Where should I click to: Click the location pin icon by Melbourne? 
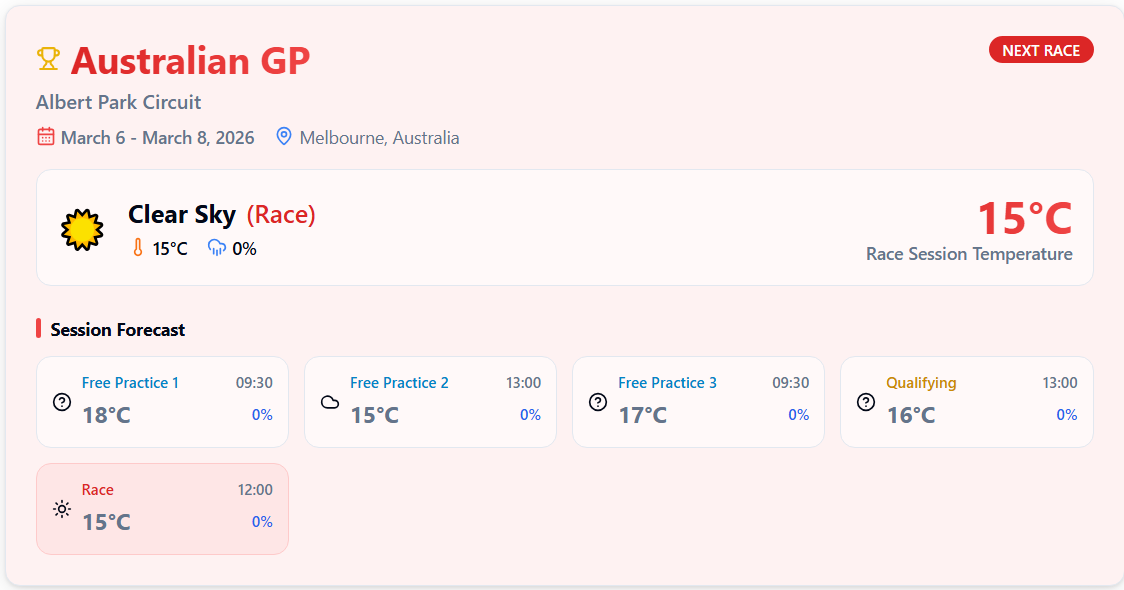click(x=284, y=137)
